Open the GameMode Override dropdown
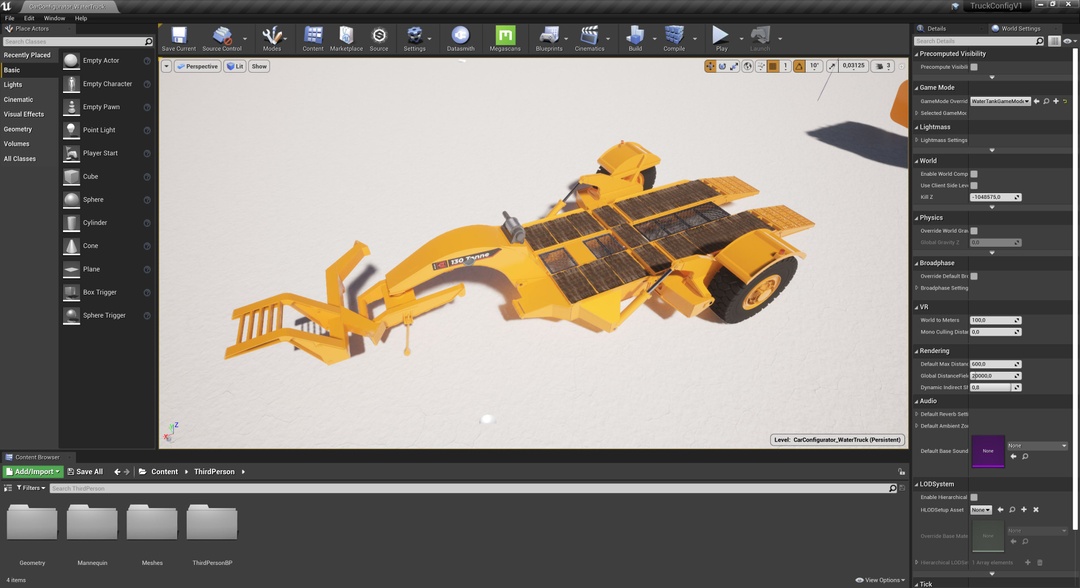The image size is (1080, 588). pos(1000,101)
